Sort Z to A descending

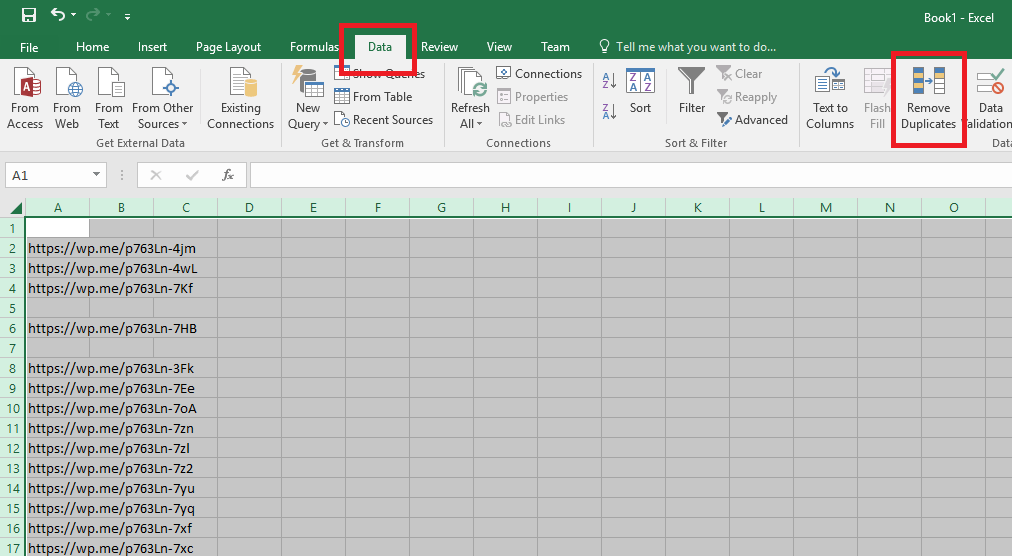tap(609, 111)
